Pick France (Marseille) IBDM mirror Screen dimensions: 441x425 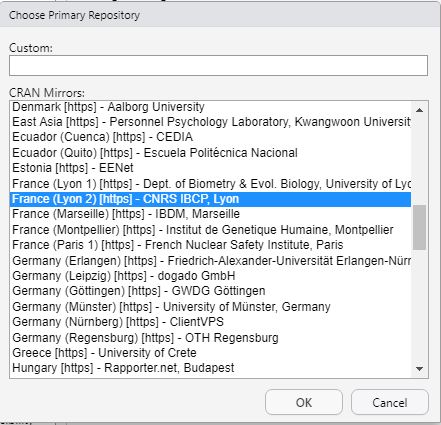tap(210, 214)
